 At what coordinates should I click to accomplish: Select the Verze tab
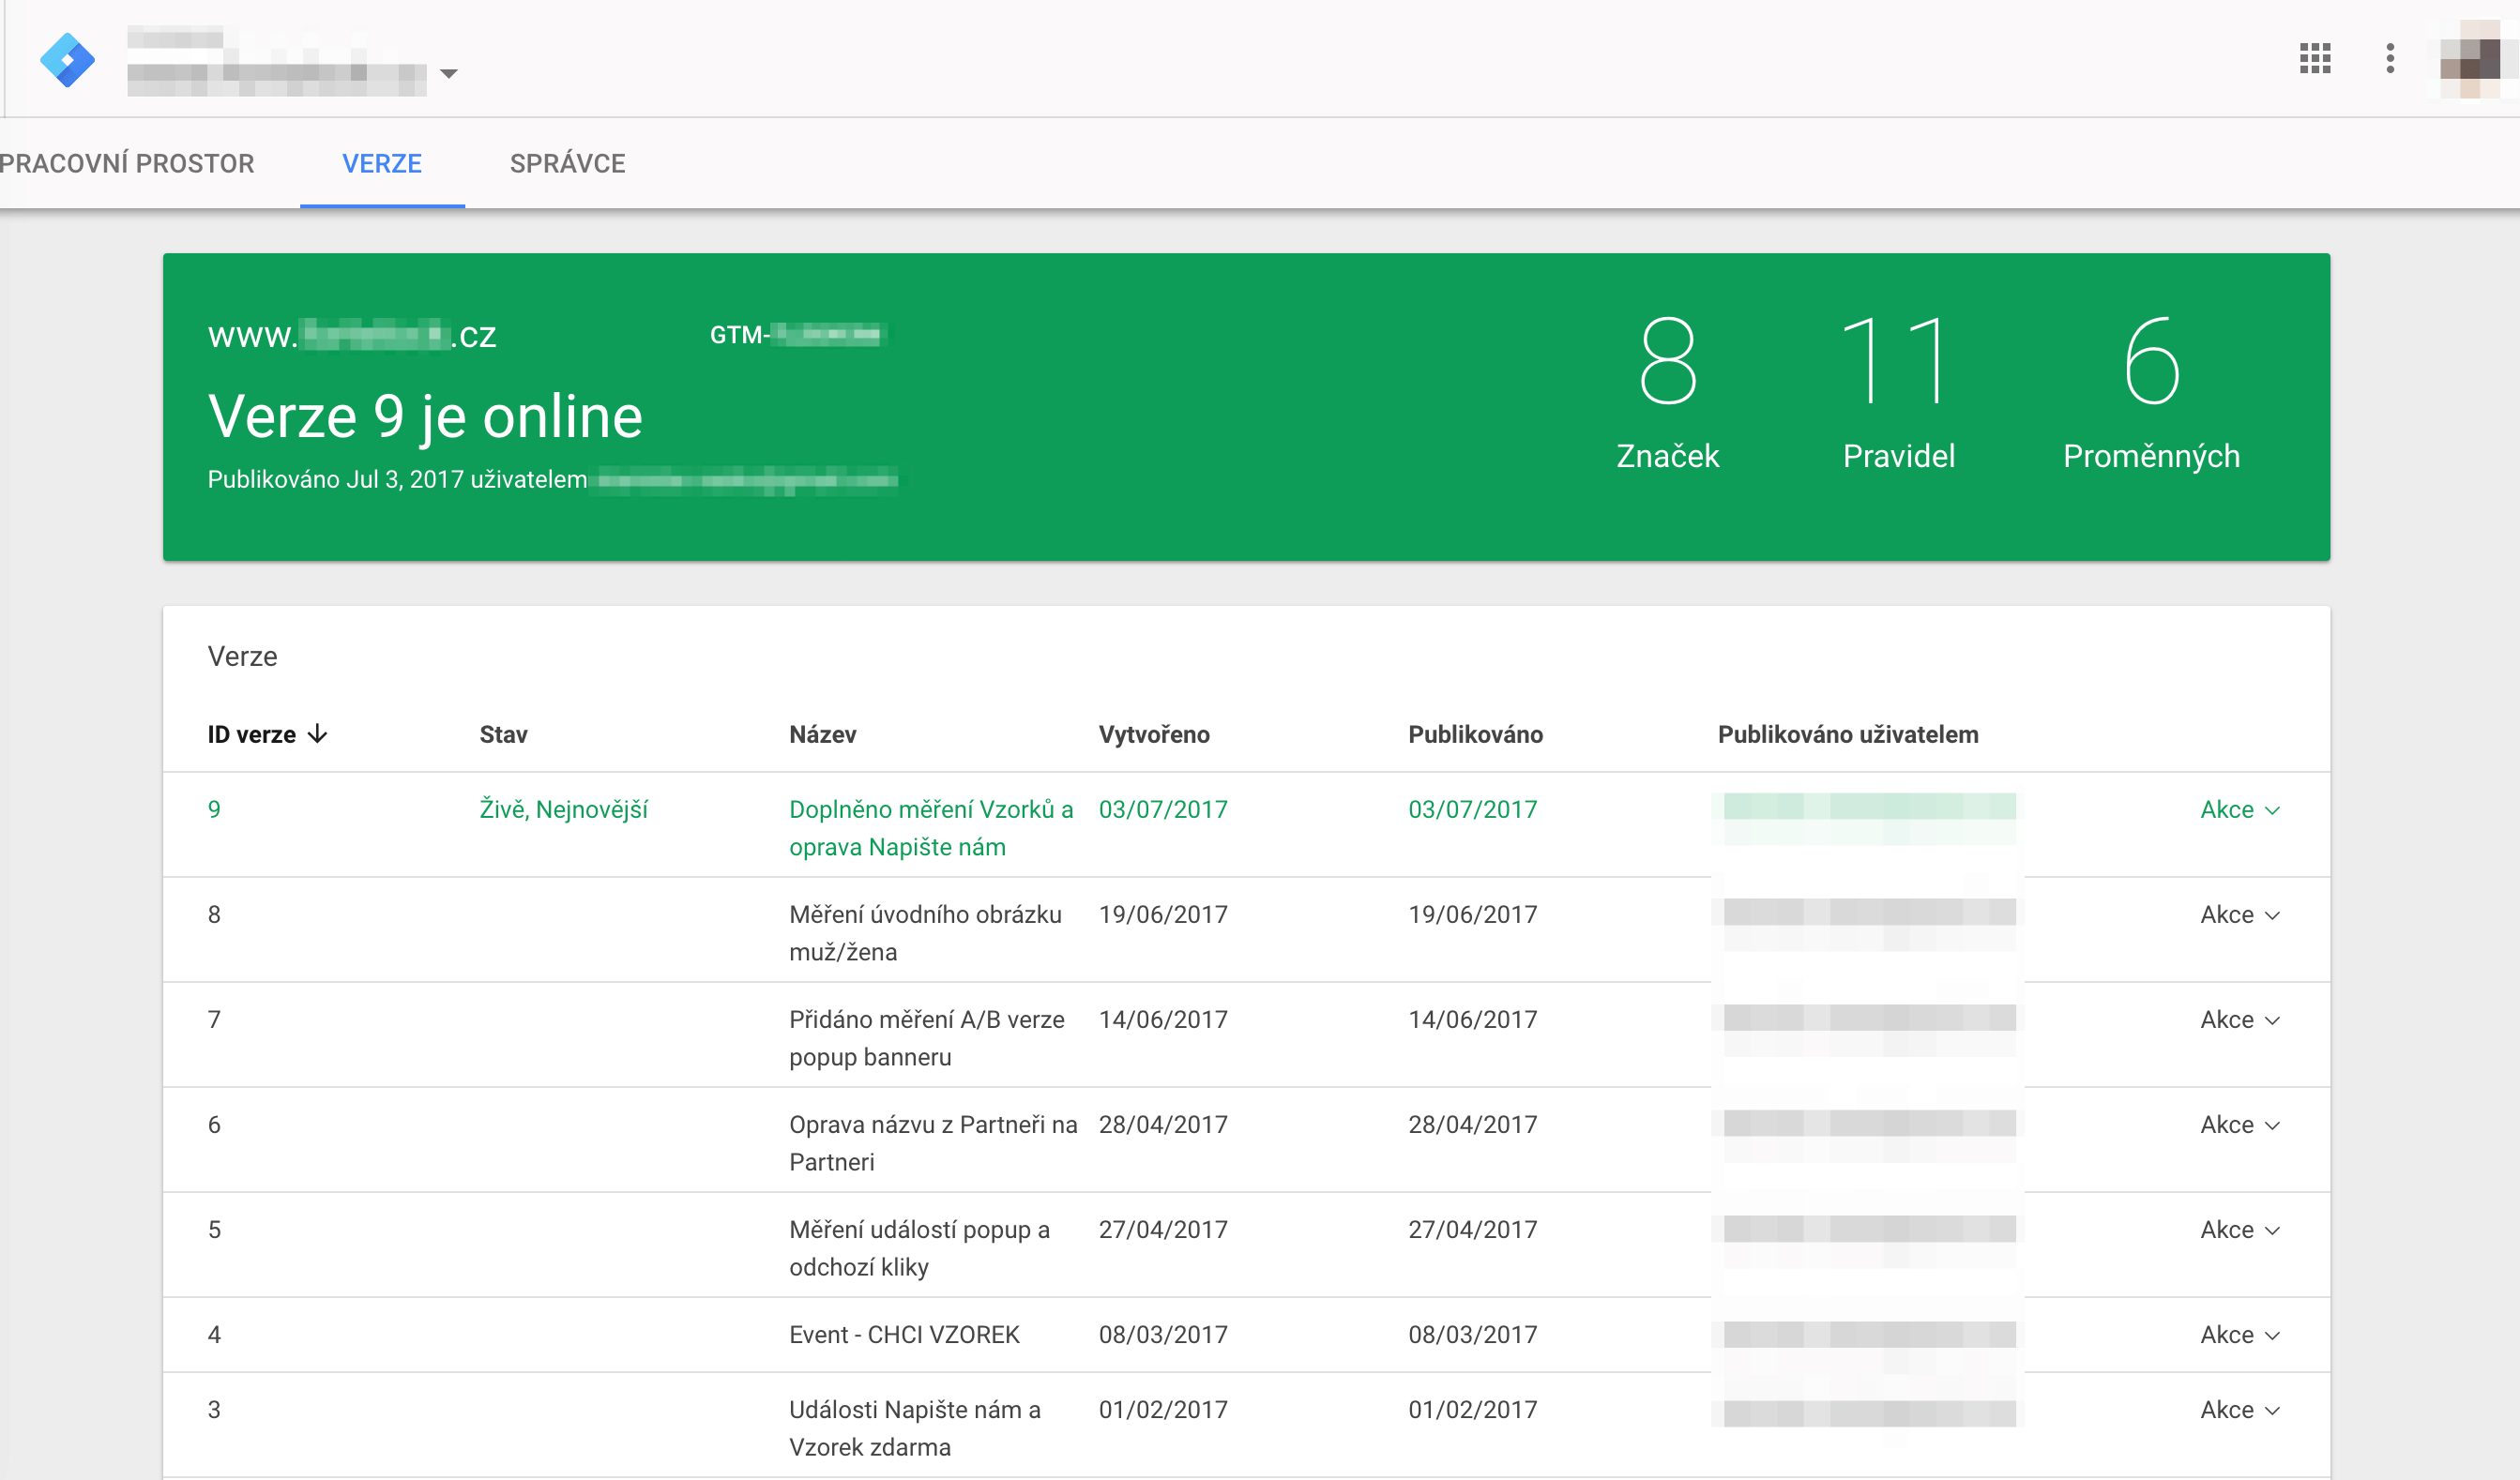tap(382, 163)
